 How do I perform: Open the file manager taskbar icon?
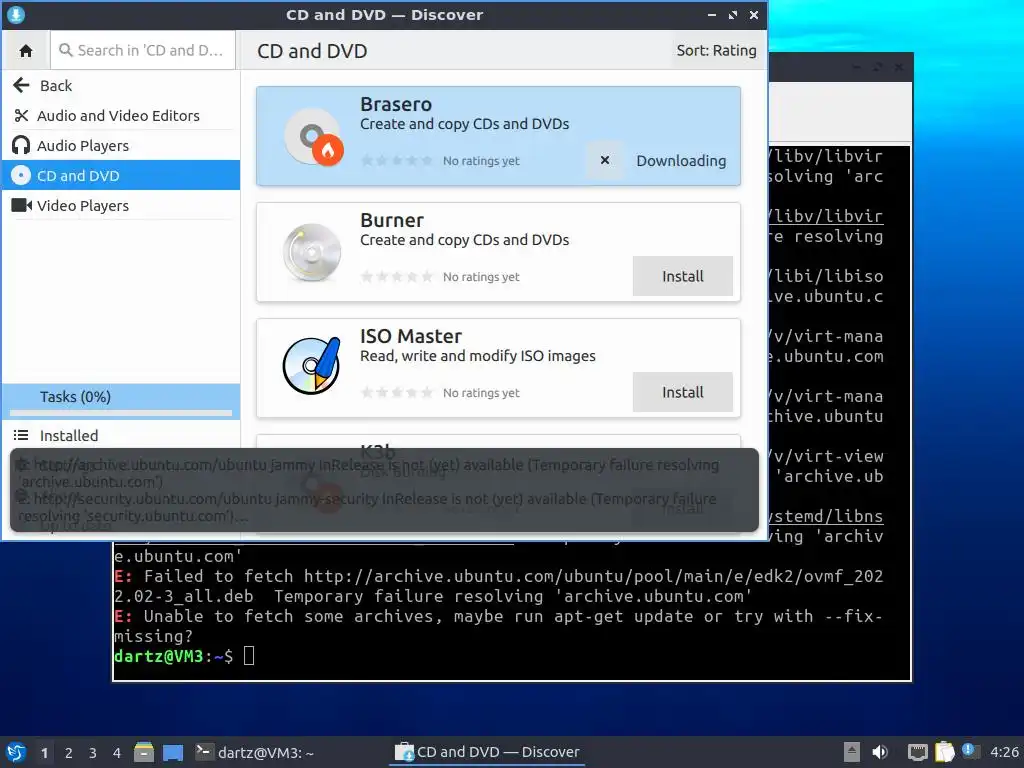pyautogui.click(x=144, y=752)
